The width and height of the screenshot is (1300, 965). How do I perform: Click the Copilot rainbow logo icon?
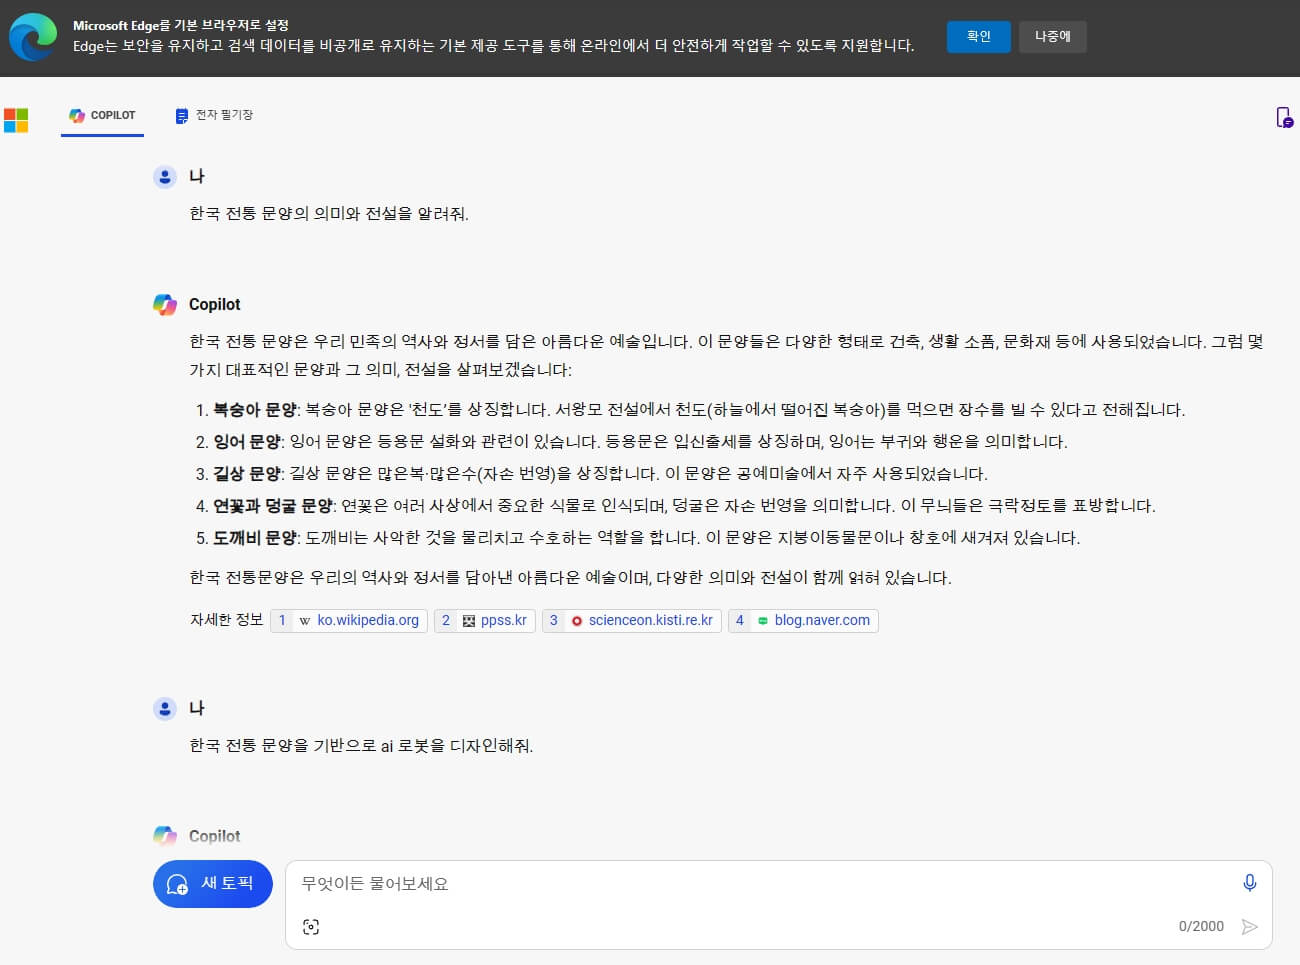point(164,304)
